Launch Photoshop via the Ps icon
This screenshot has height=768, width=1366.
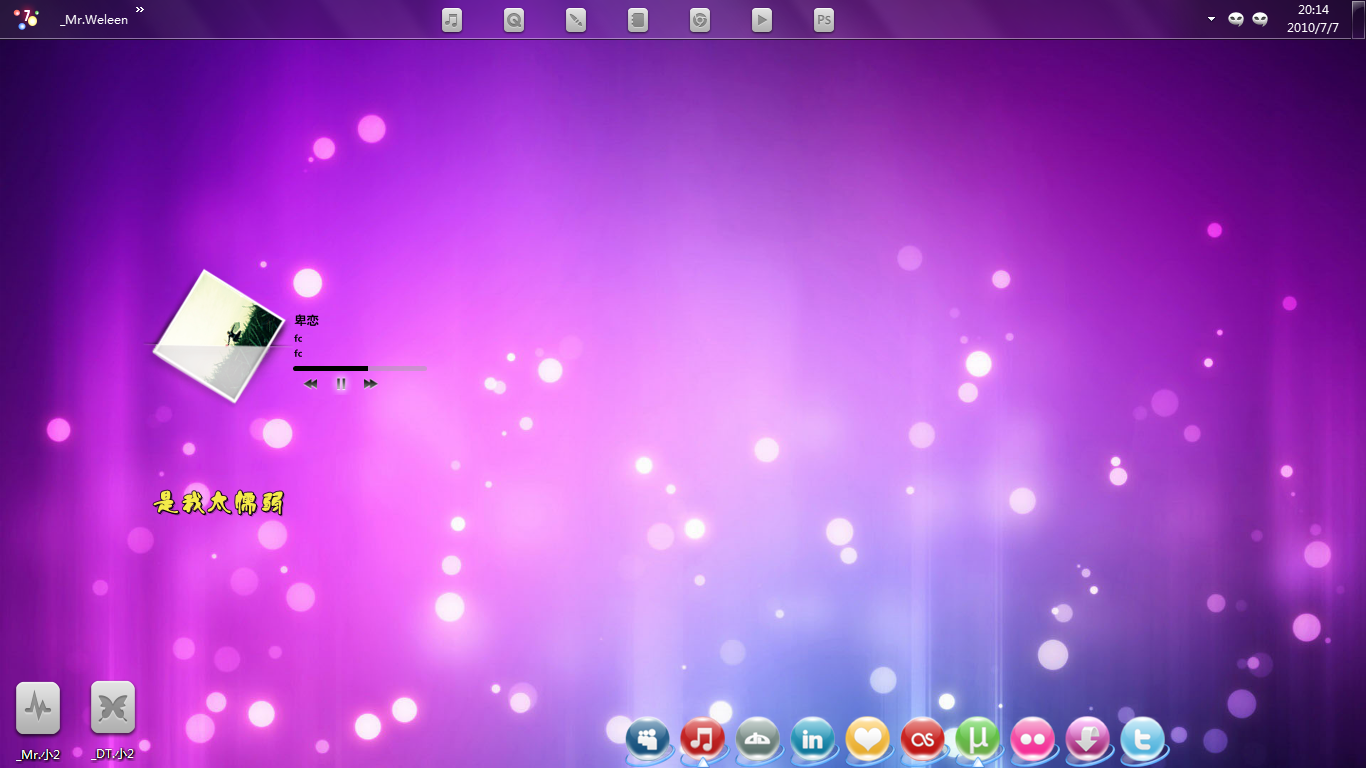[824, 19]
